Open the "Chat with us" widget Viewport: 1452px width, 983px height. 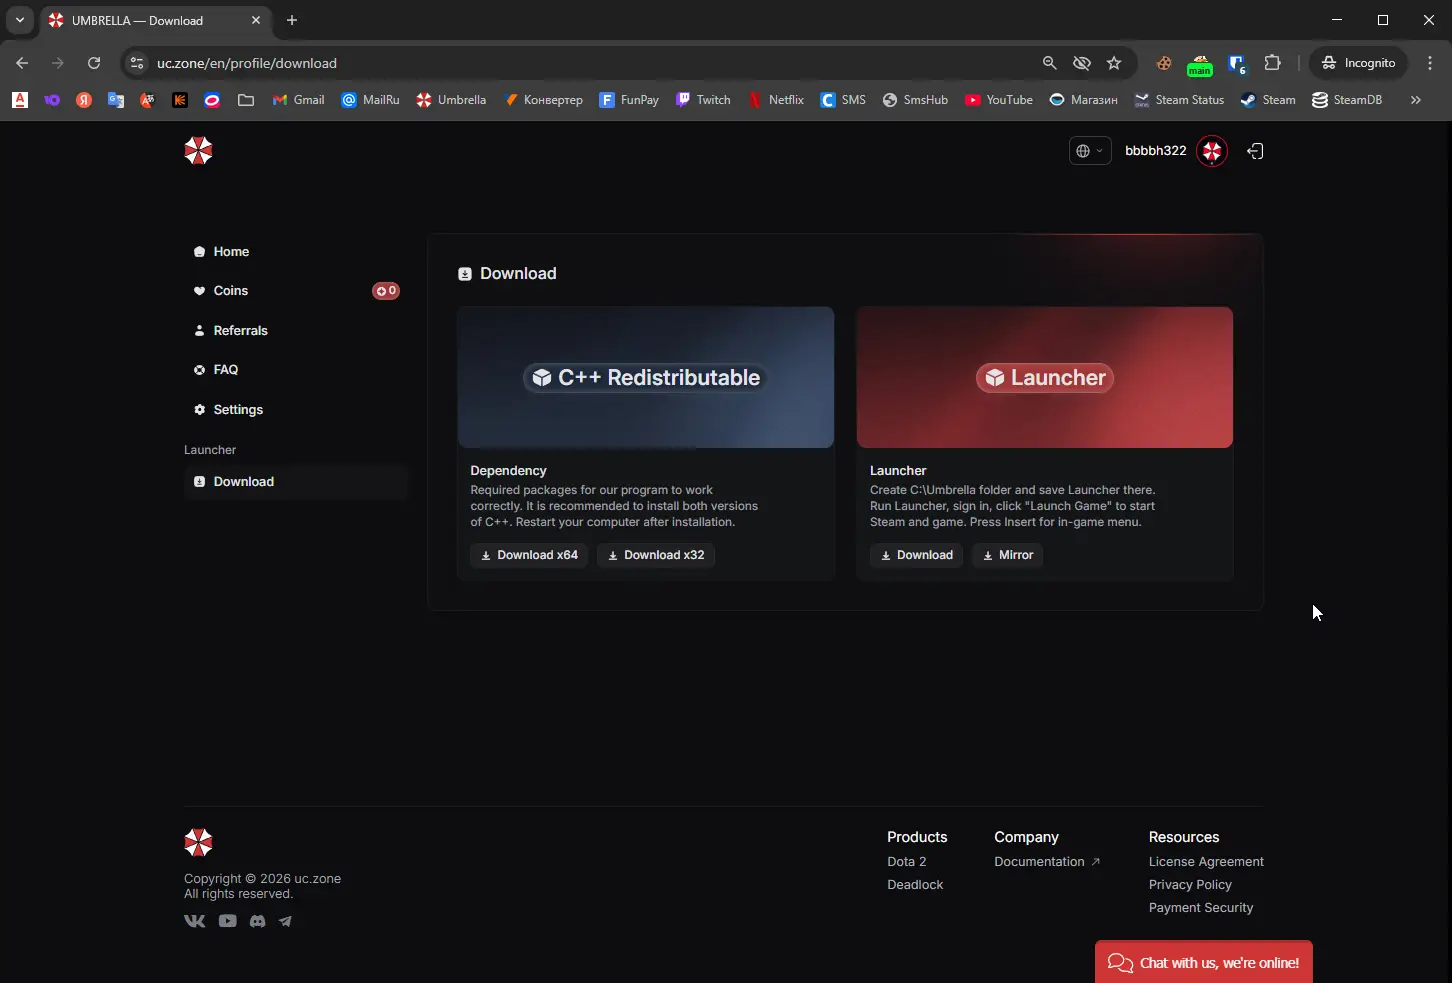(1204, 962)
